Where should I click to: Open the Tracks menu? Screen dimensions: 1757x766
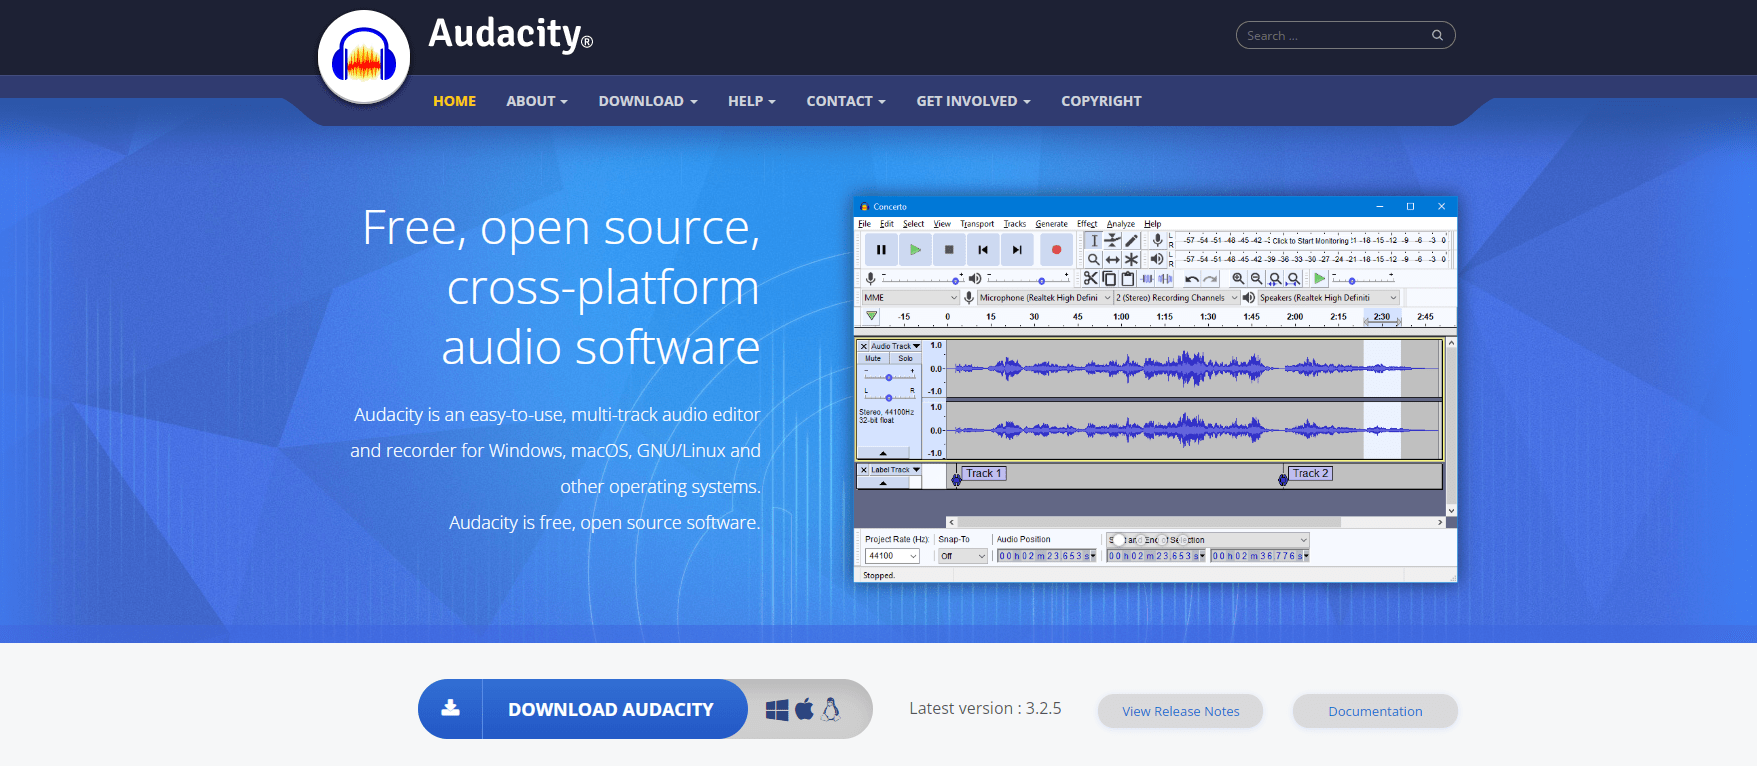pos(1015,224)
